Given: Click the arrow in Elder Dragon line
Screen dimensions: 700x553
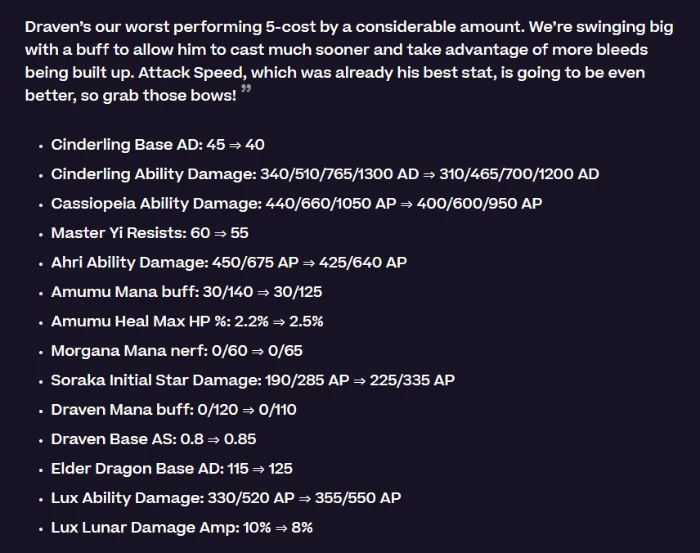Looking at the screenshot, I should 258,469.
